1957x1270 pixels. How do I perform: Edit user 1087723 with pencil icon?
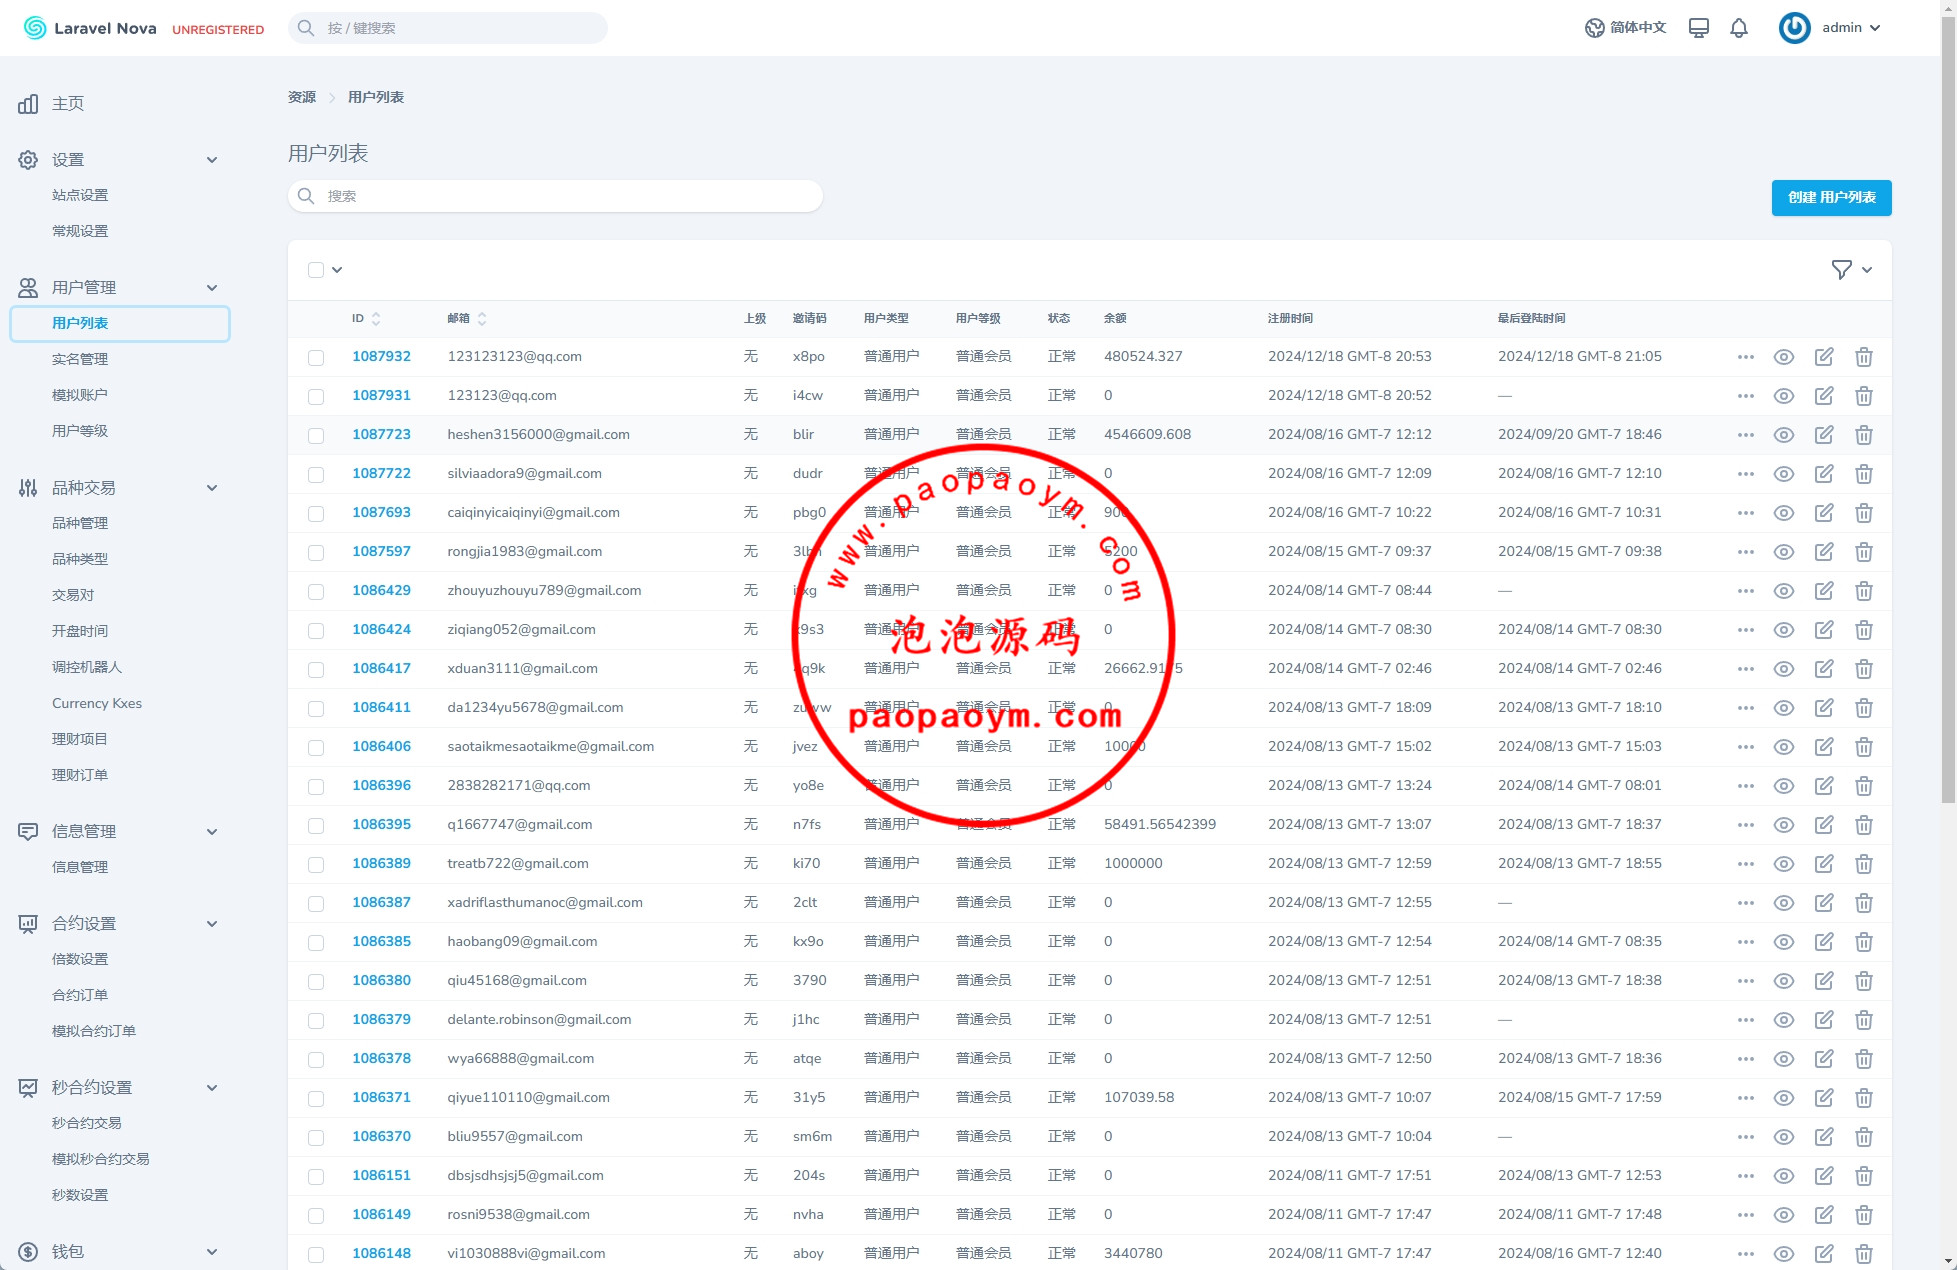[1824, 435]
